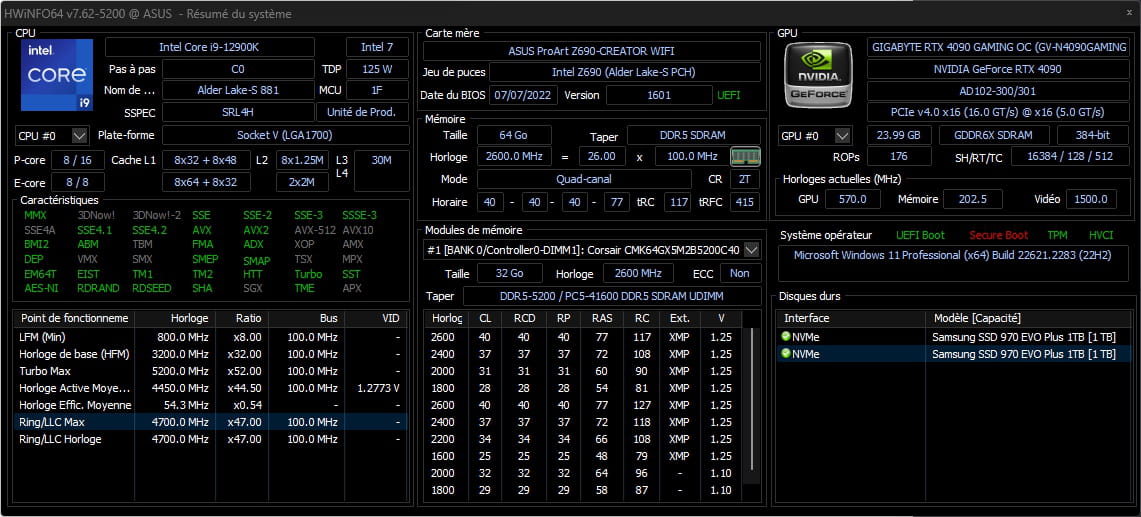Click the PCIe v4.0 x16 link field
This screenshot has height=517, width=1141.
[999, 113]
